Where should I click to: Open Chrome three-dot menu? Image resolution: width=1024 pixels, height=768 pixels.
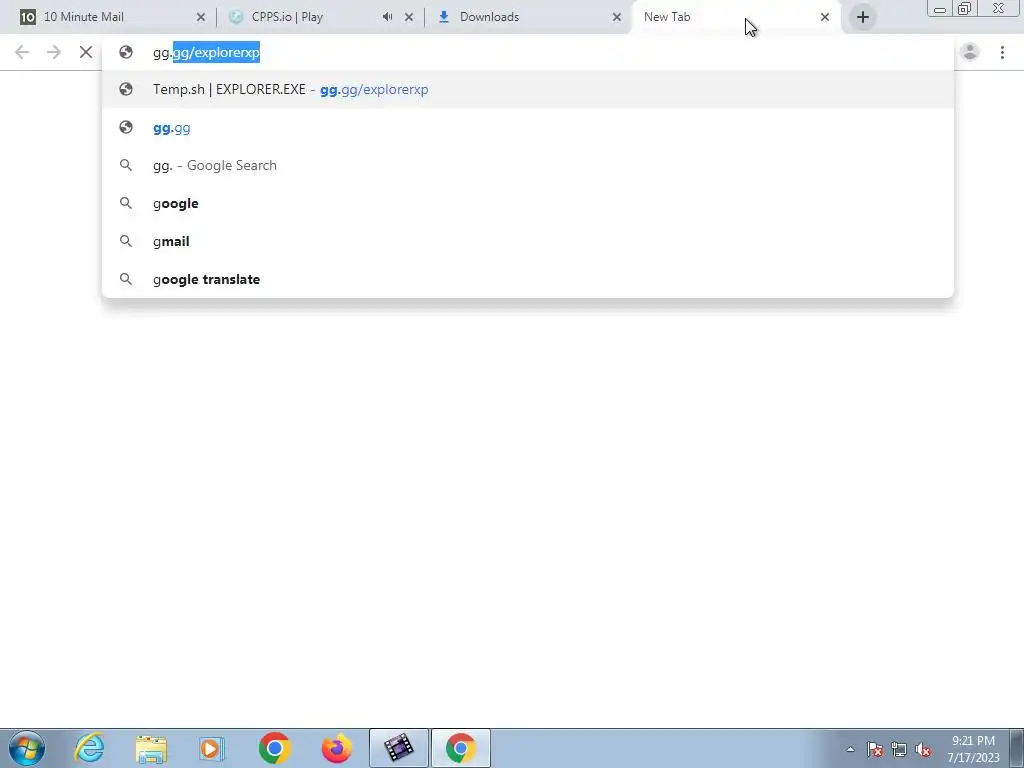1002,52
